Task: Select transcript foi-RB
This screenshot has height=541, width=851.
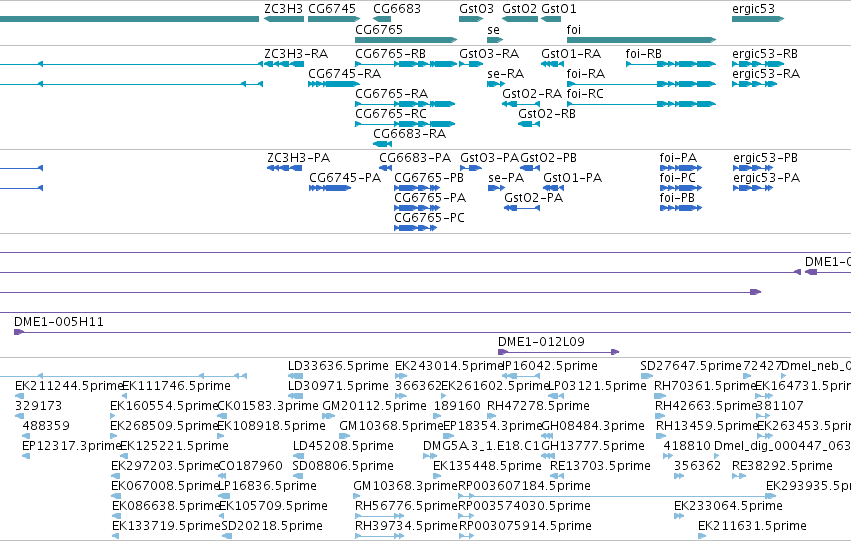Action: click(x=644, y=54)
